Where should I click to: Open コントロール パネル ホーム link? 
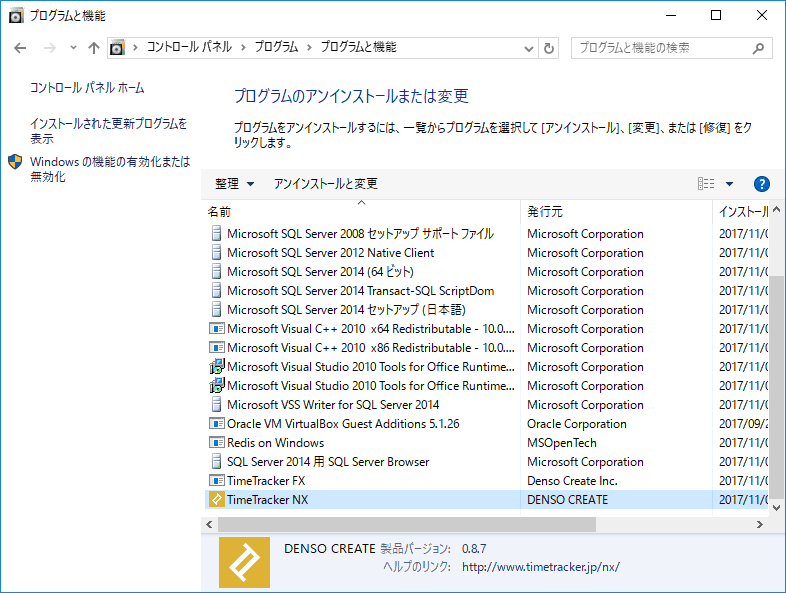tap(87, 88)
